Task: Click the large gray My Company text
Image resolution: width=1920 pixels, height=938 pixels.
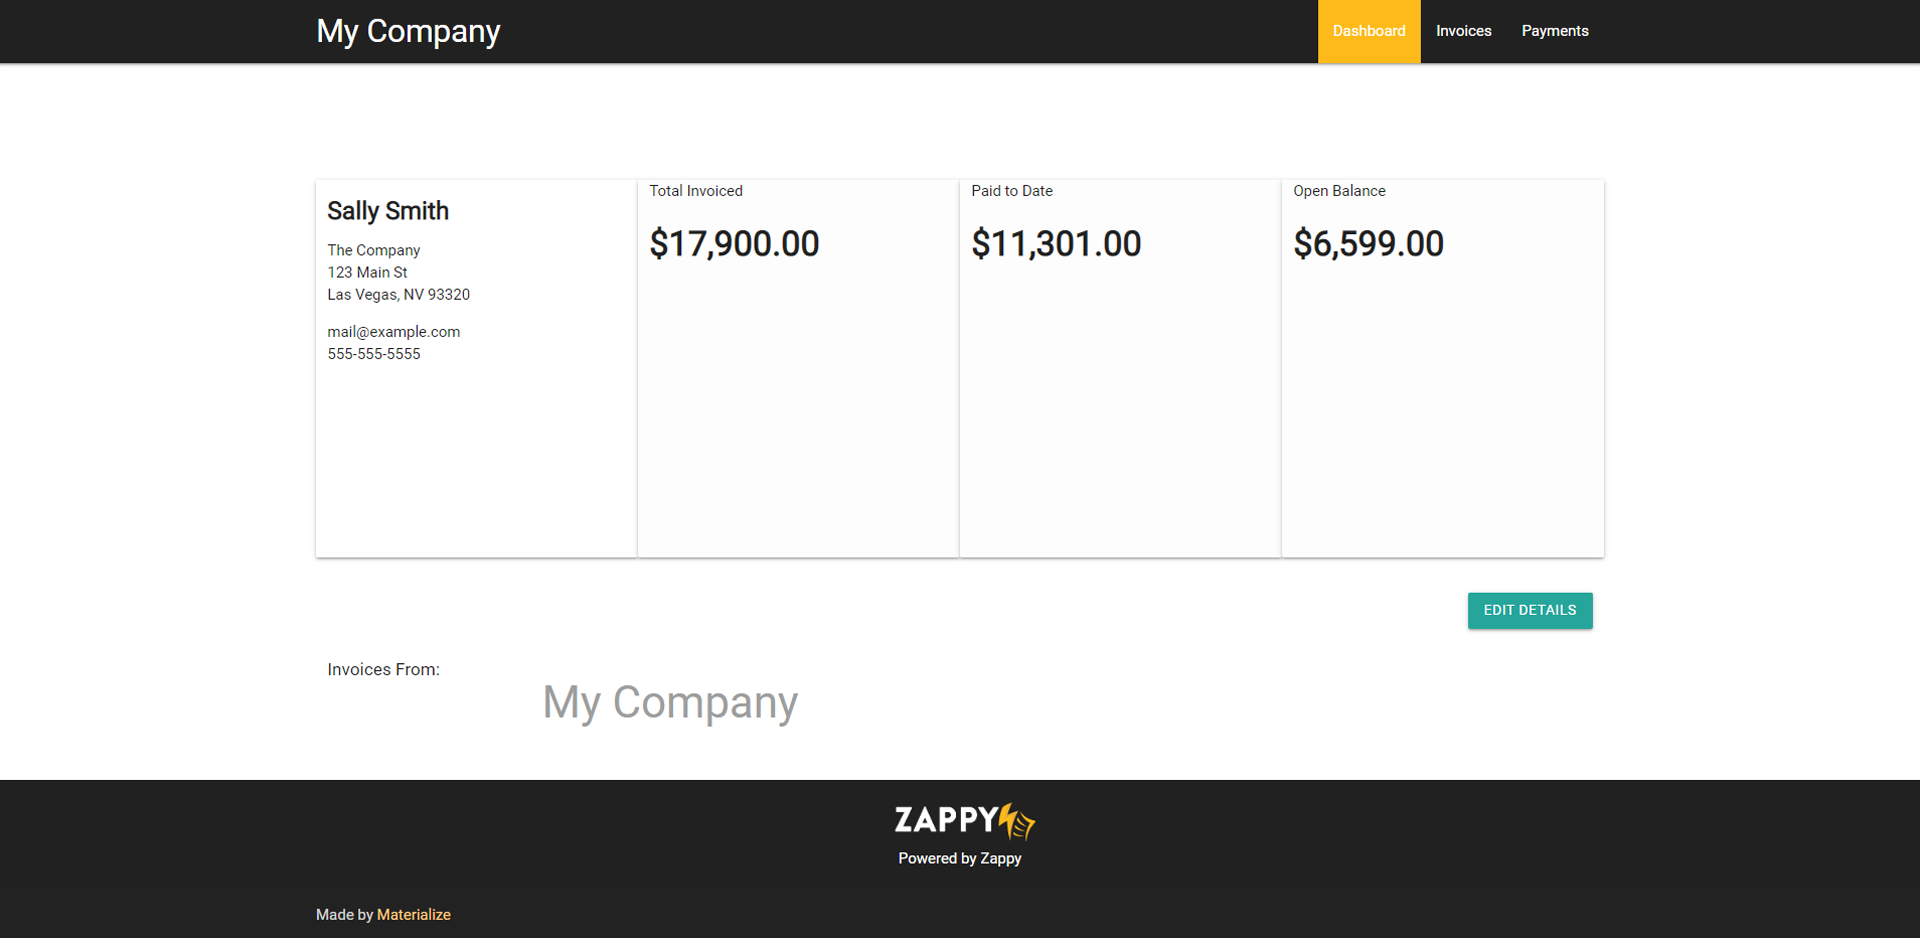Action: coord(670,703)
